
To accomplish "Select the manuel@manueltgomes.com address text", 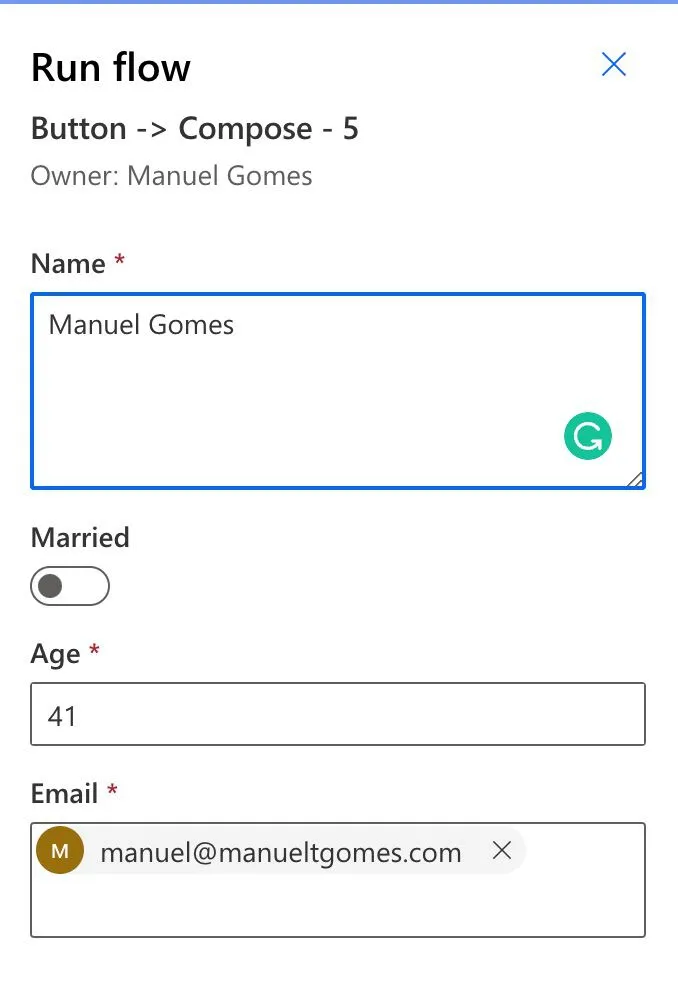I will click(x=281, y=853).
